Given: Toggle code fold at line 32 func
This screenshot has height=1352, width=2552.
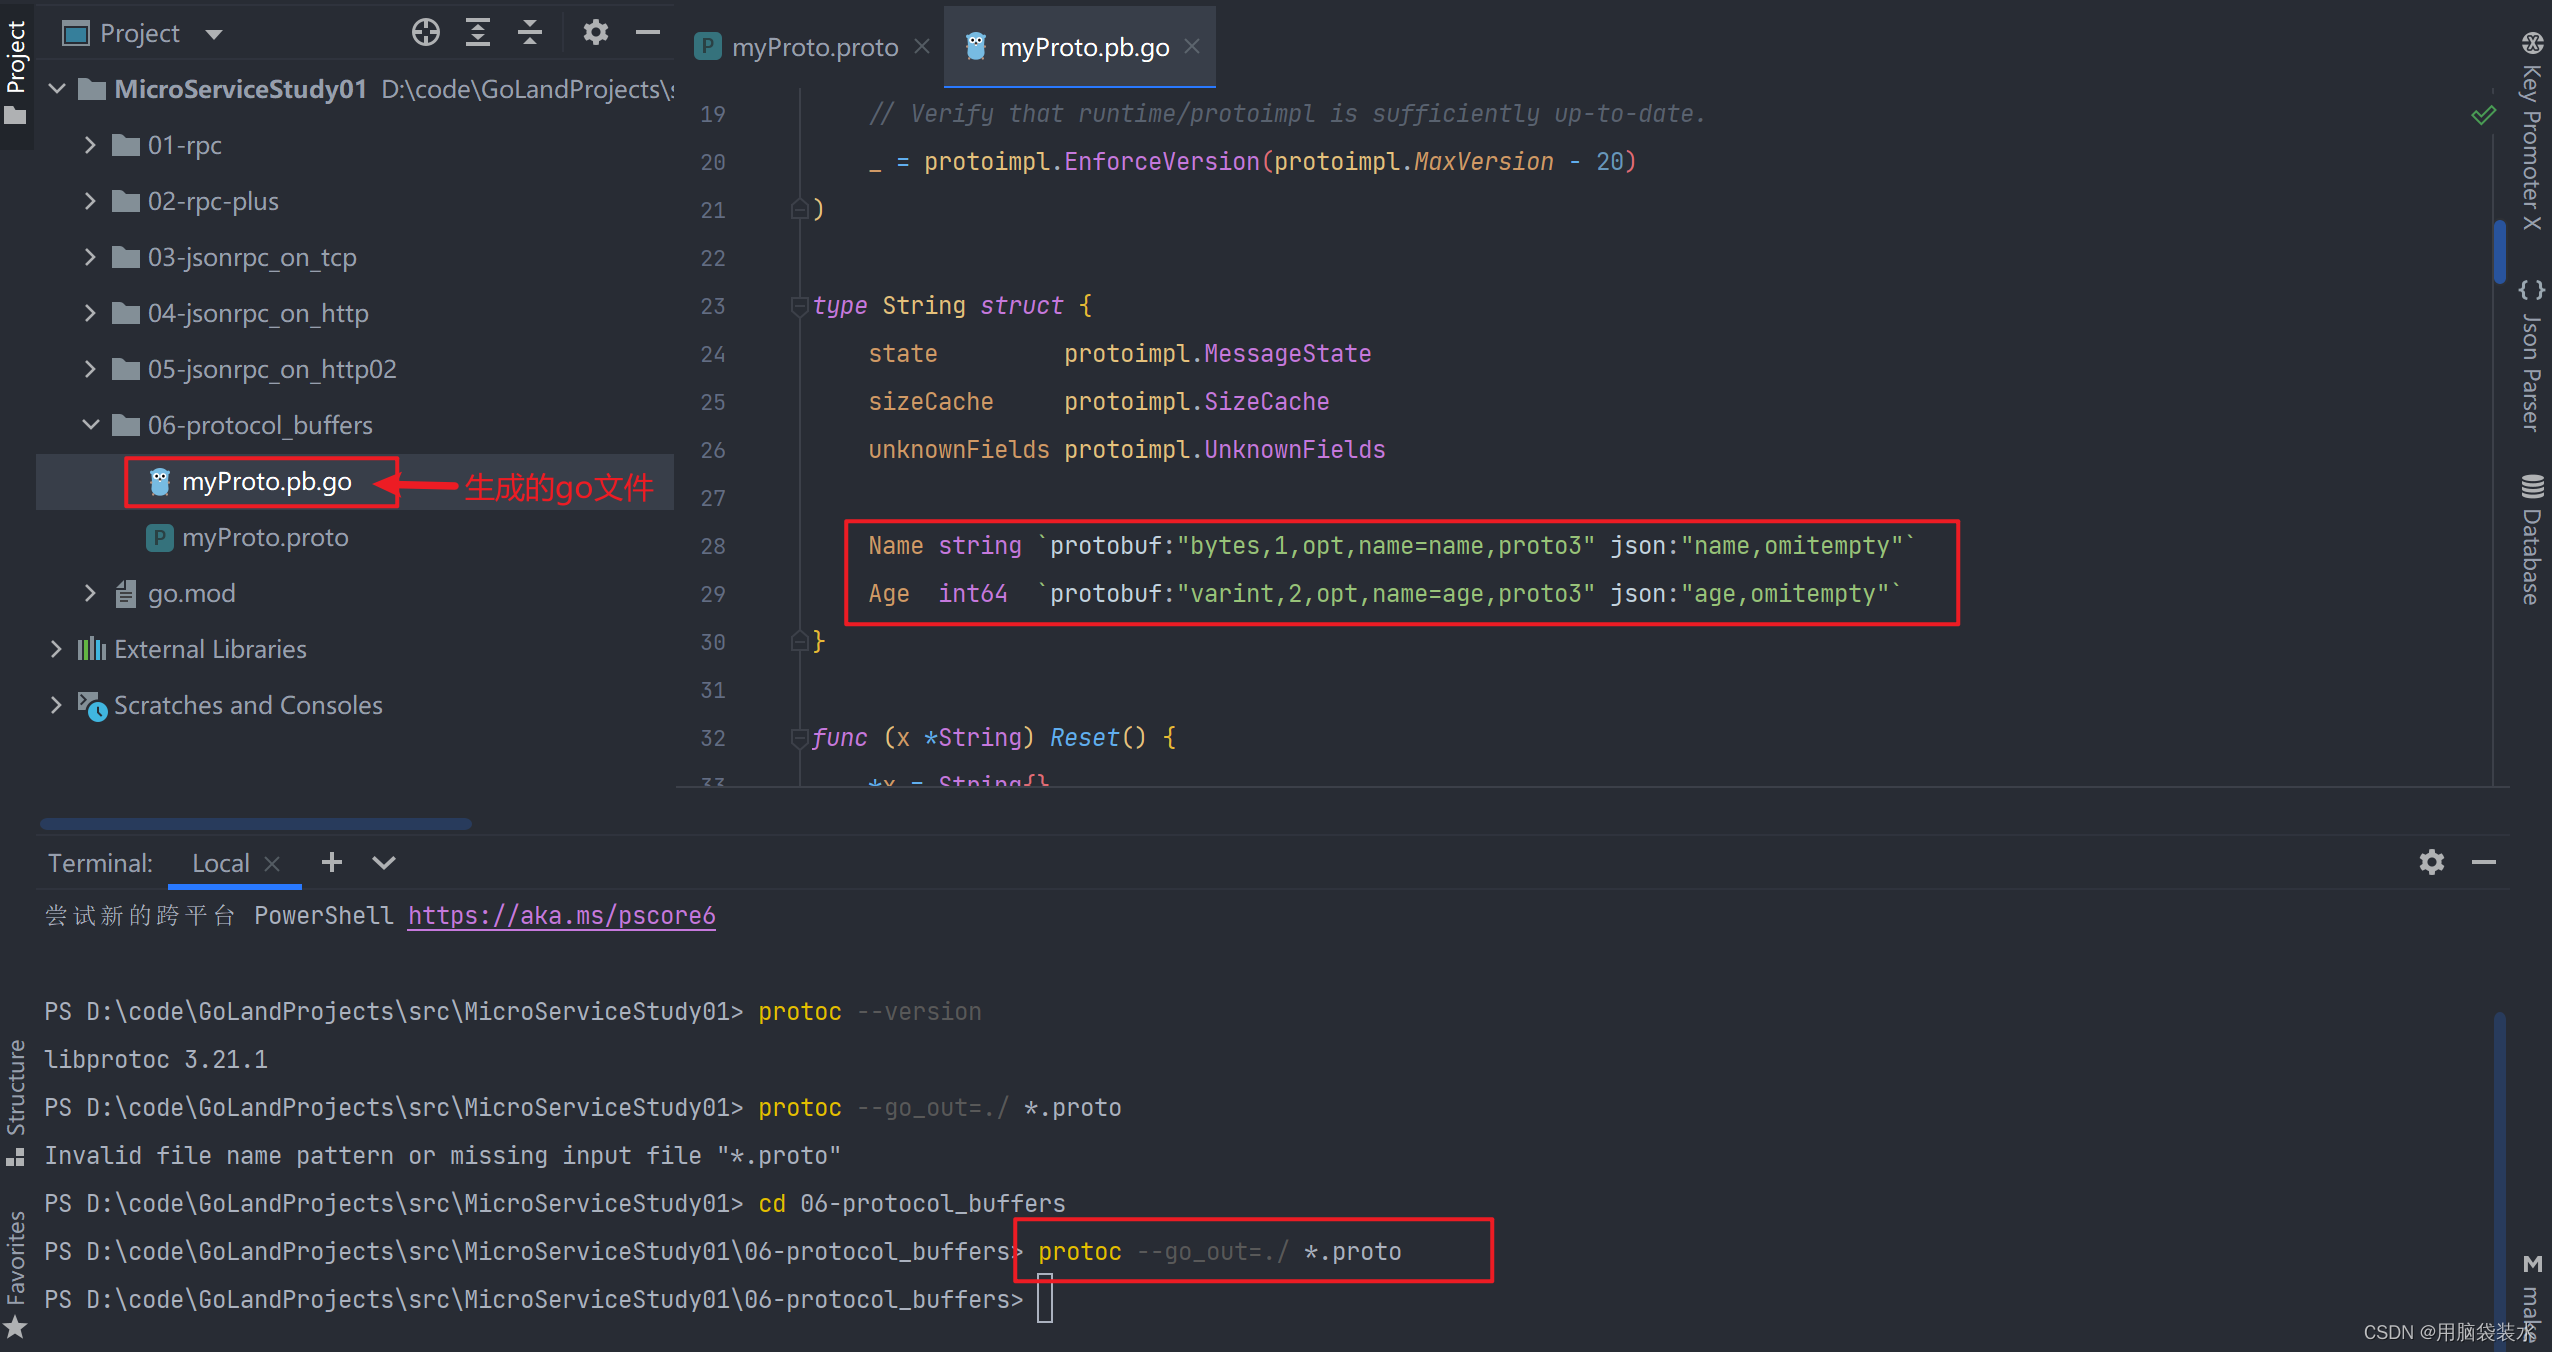Looking at the screenshot, I should (x=799, y=738).
